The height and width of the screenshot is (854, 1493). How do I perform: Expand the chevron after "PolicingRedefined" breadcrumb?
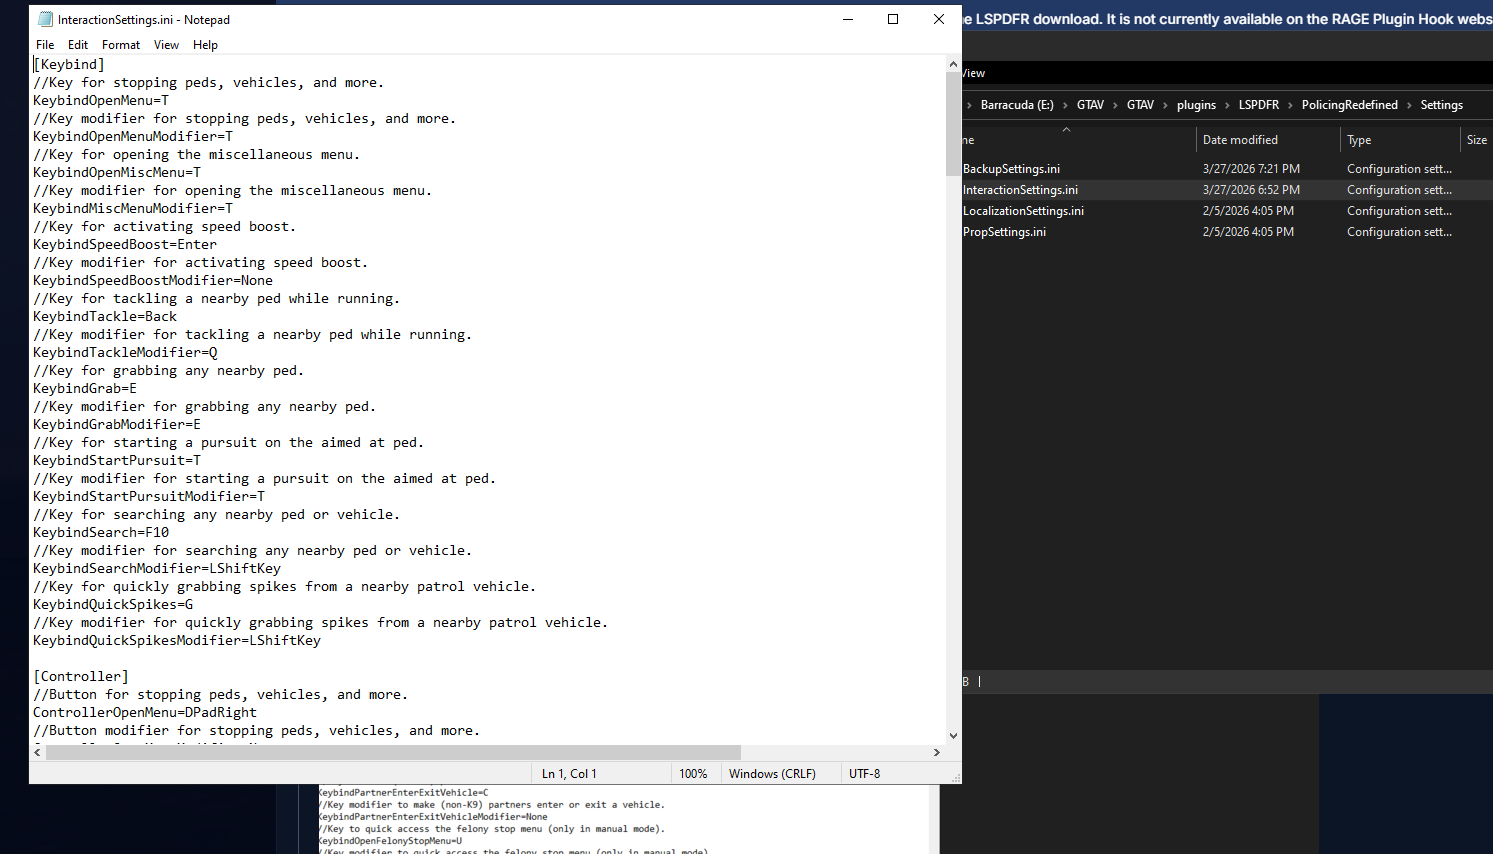1409,105
